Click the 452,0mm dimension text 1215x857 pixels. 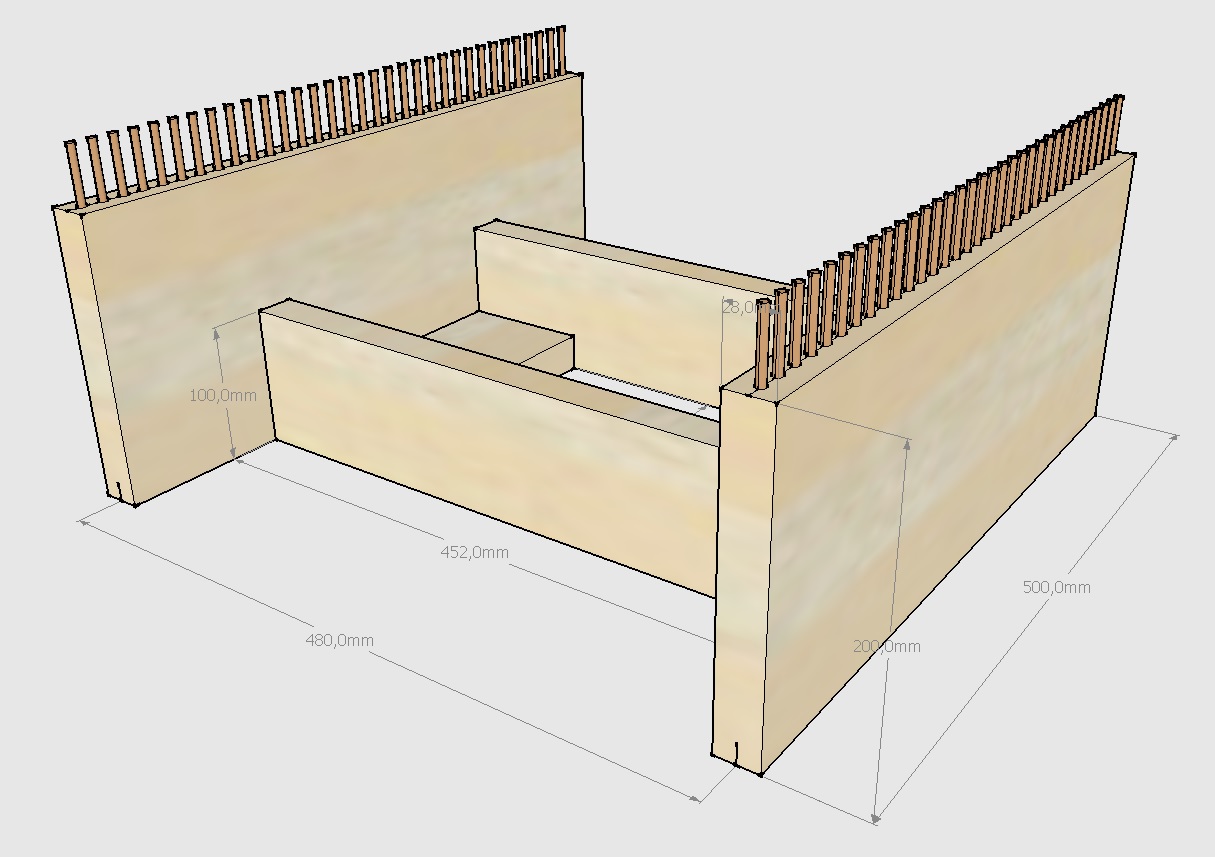(474, 552)
